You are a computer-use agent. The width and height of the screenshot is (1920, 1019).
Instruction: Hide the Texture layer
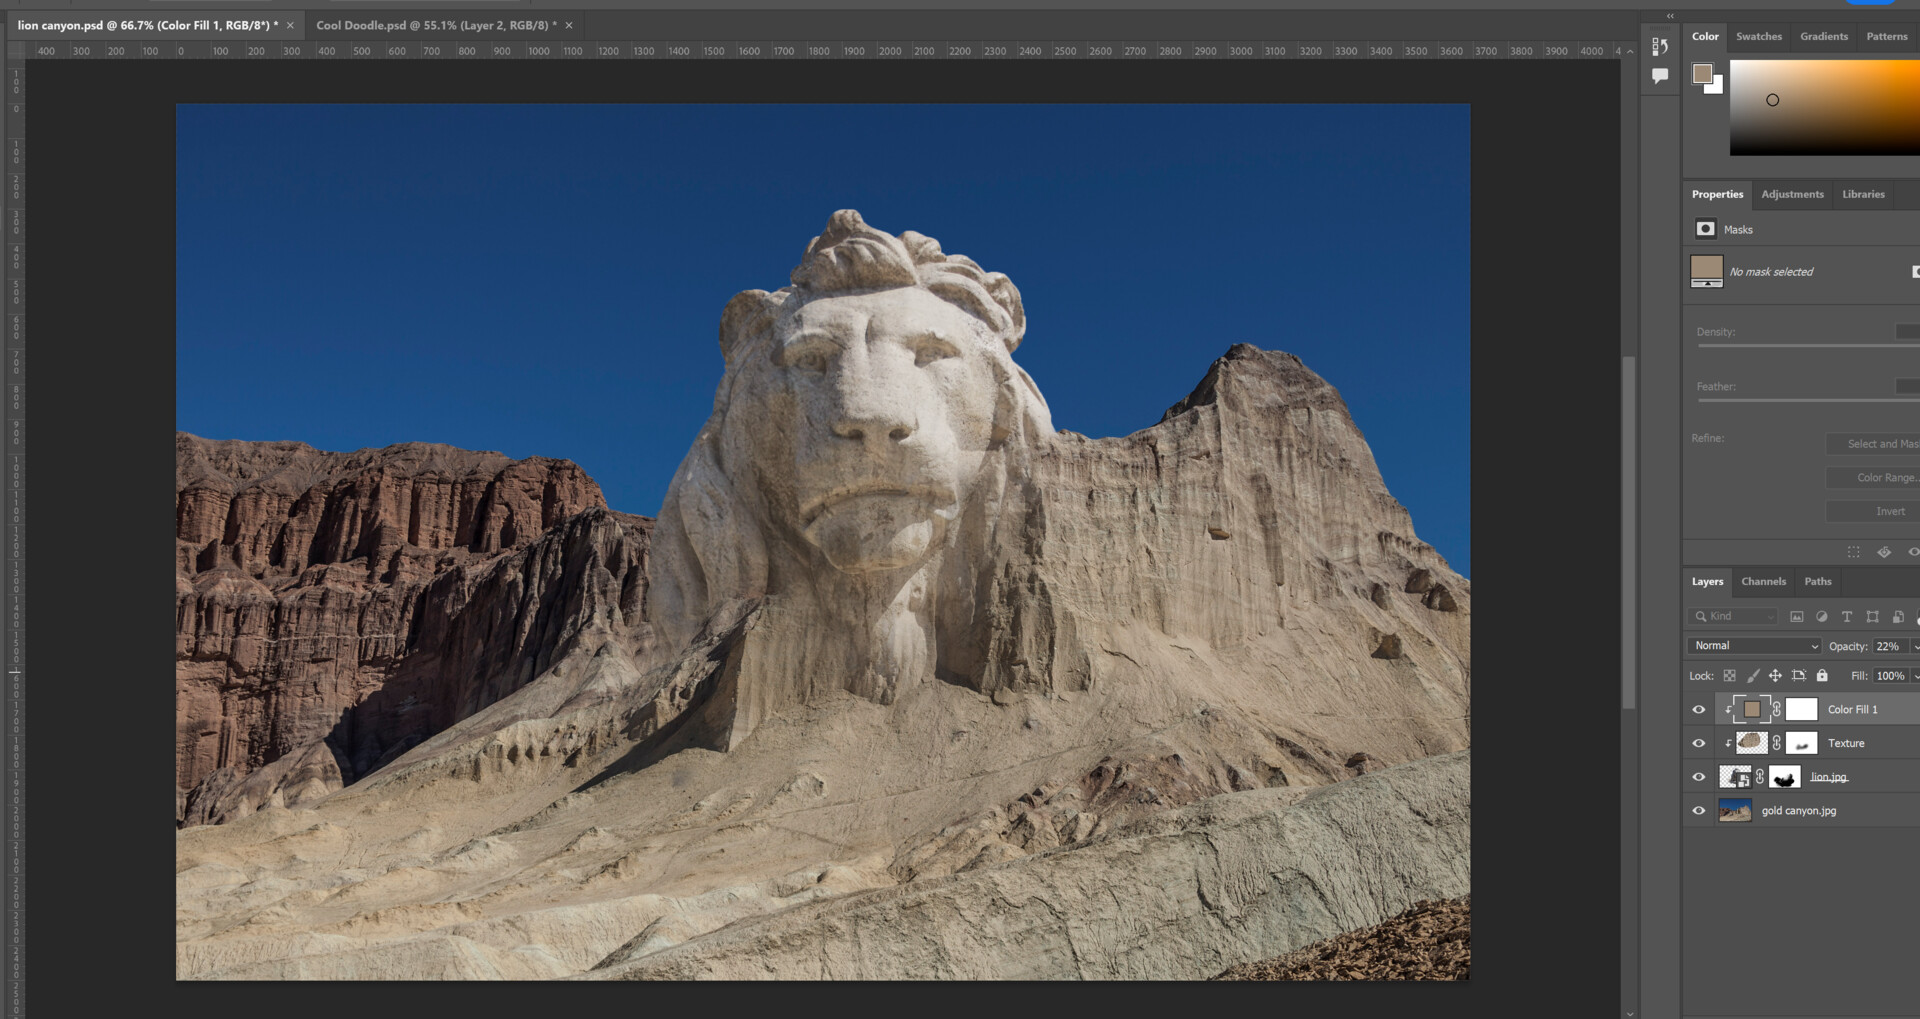click(1698, 743)
